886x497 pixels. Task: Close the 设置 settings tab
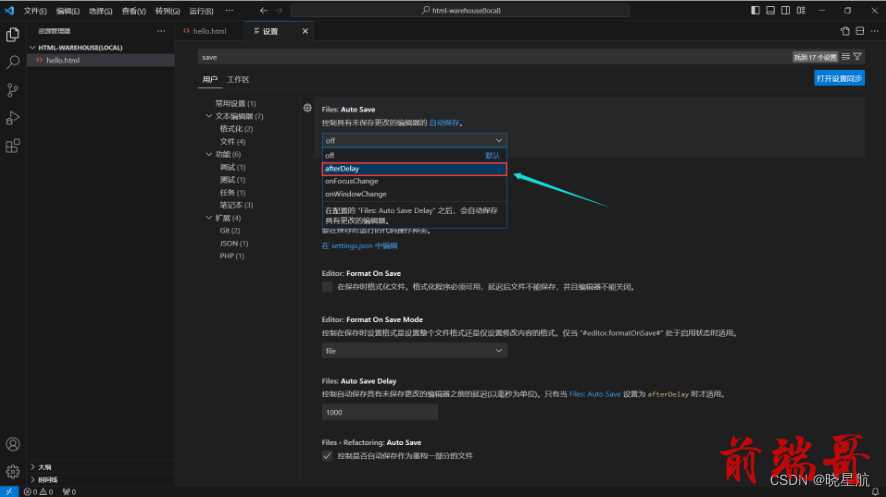tap(305, 31)
